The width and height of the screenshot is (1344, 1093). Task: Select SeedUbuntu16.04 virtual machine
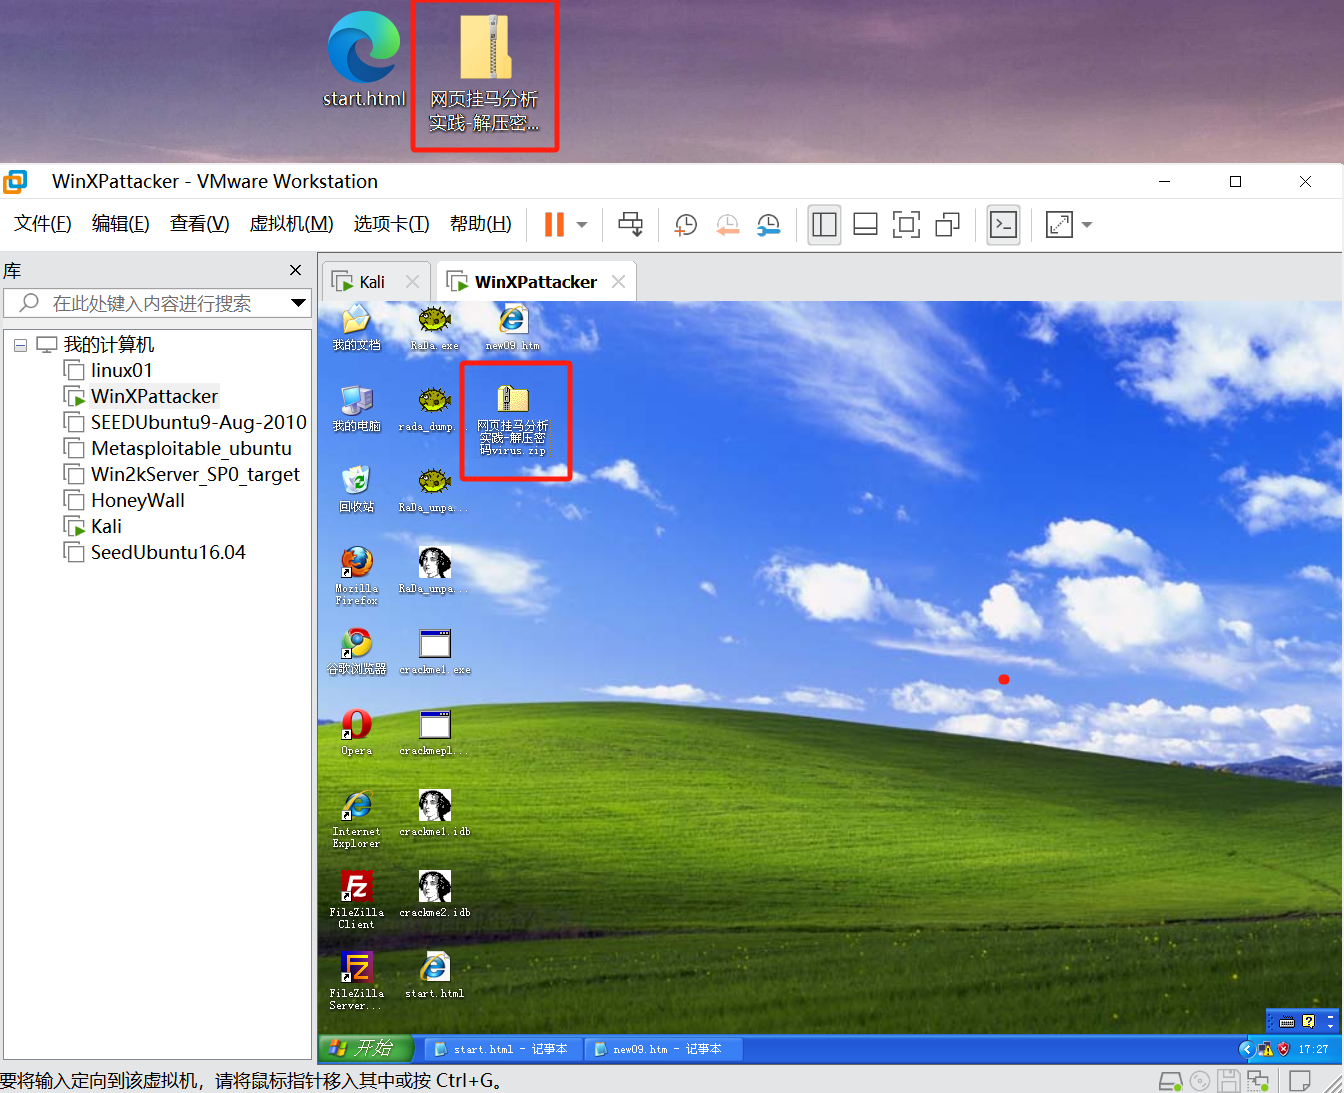pos(168,553)
